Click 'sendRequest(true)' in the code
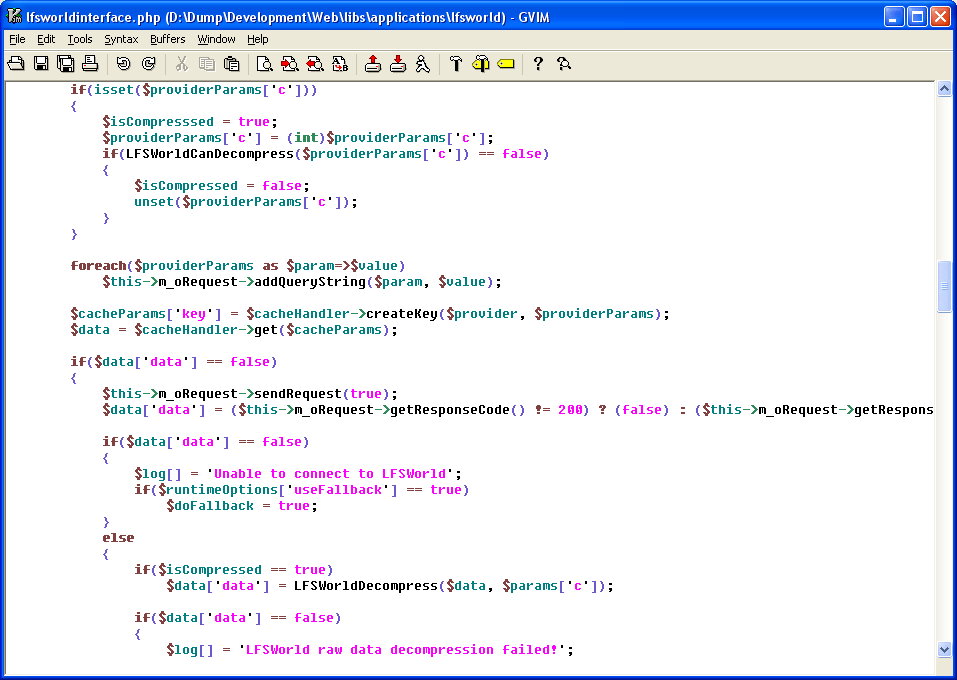 [322, 394]
